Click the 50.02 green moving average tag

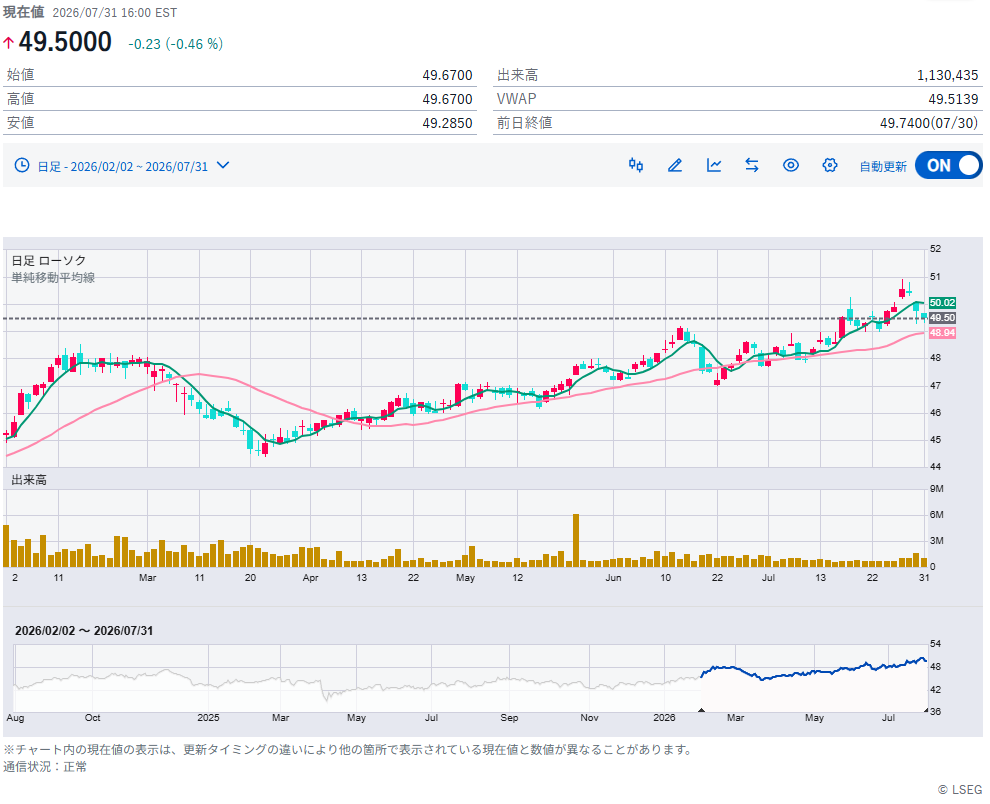[x=942, y=303]
